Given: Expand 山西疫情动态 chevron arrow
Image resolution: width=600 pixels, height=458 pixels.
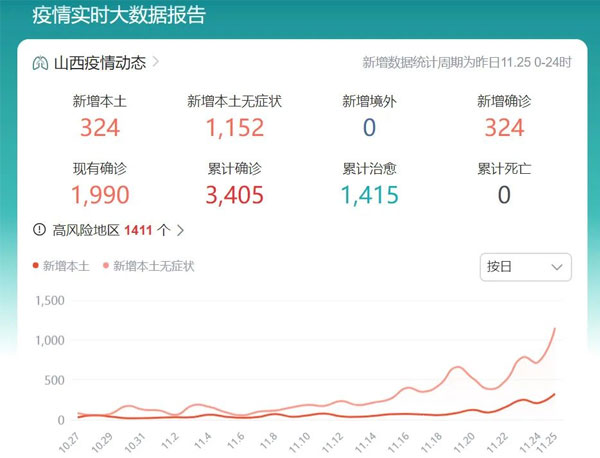Looking at the screenshot, I should point(156,62).
